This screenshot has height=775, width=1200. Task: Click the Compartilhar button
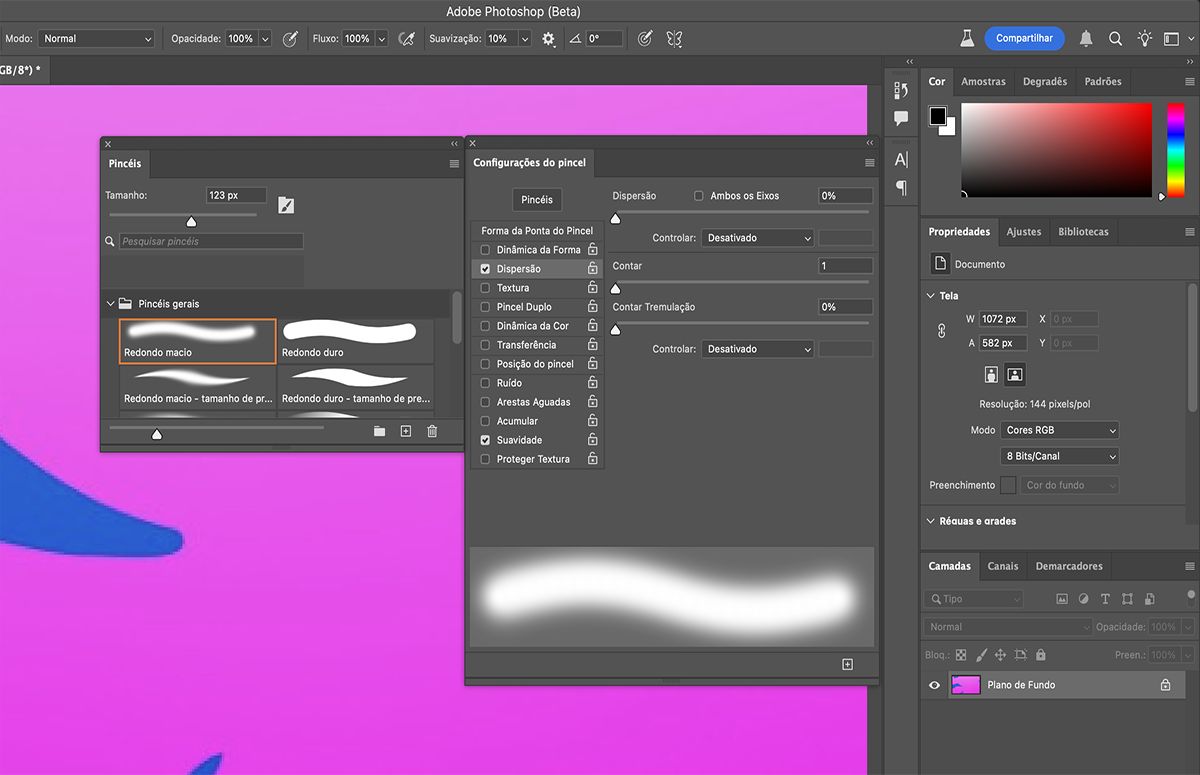(x=1024, y=39)
